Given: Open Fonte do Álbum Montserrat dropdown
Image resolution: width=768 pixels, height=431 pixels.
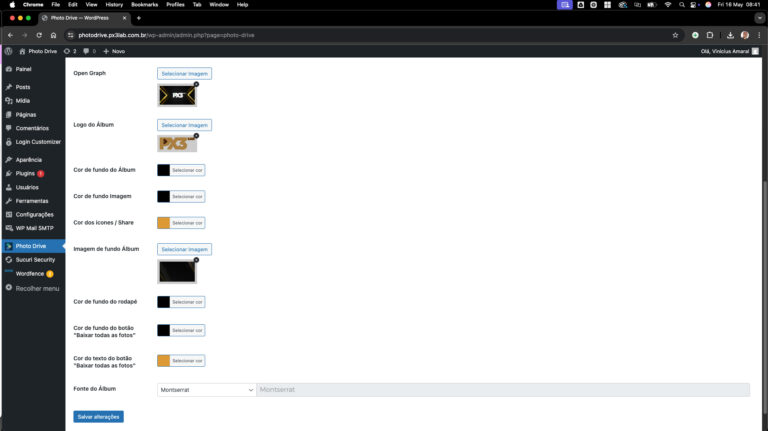Looking at the screenshot, I should pyautogui.click(x=207, y=390).
